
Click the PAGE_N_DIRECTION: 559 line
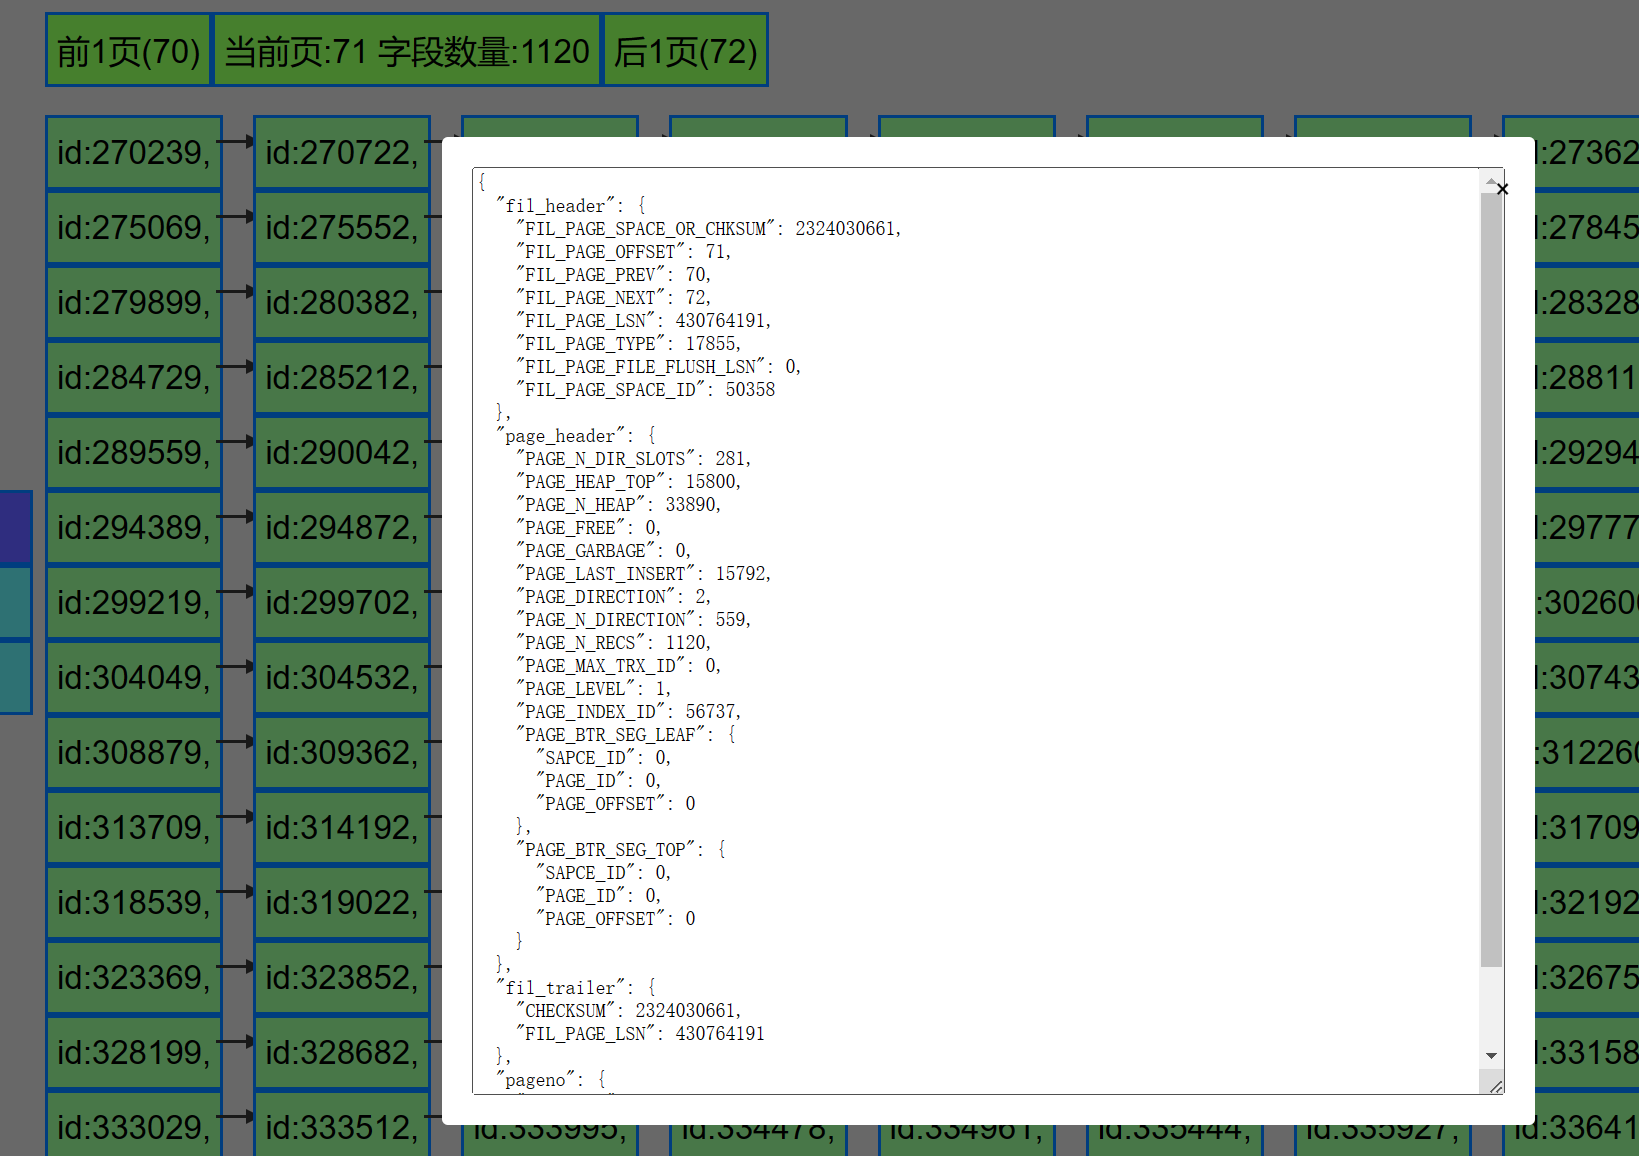(x=633, y=620)
